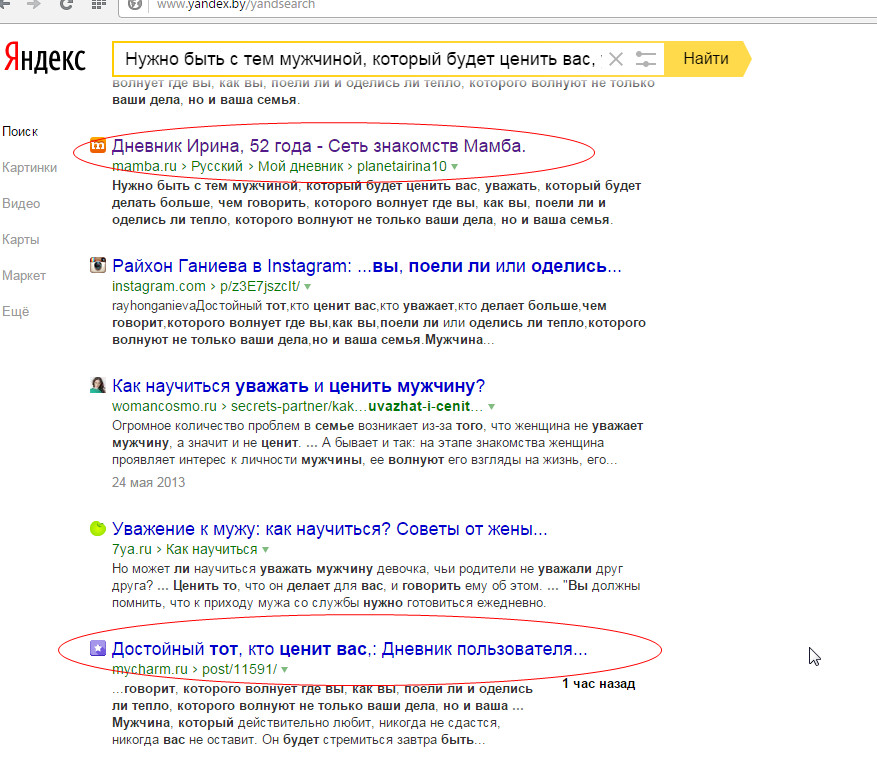The height and width of the screenshot is (762, 877).
Task: Switch to Маркет search tab
Action: pos(24,275)
